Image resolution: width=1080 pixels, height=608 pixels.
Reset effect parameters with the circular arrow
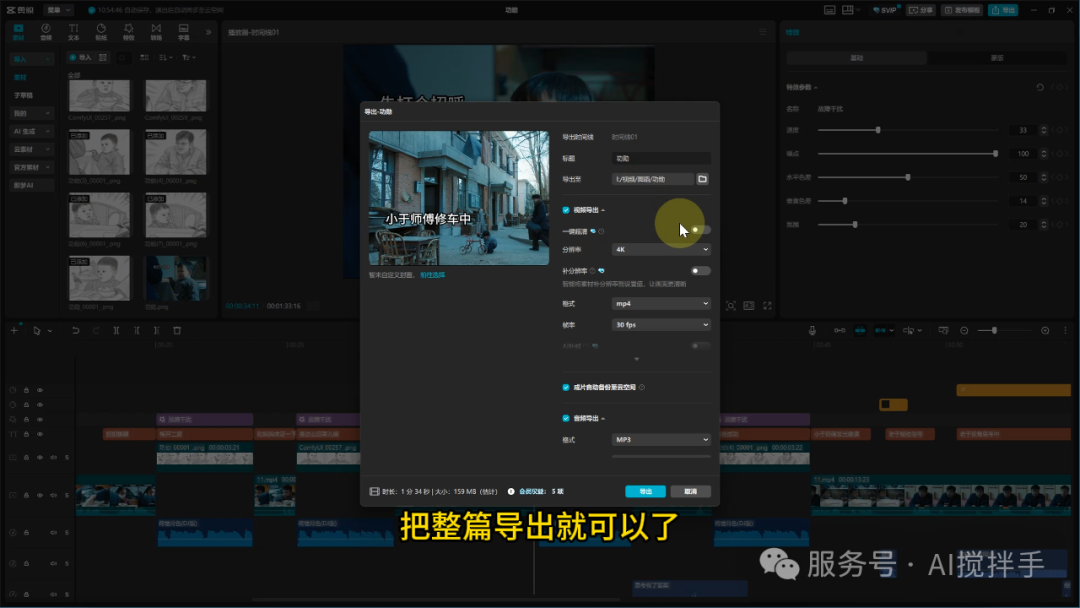tap(1040, 87)
